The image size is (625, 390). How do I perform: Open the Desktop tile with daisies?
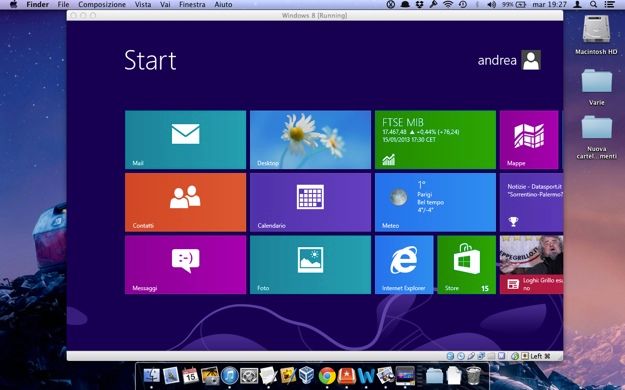[x=310, y=140]
